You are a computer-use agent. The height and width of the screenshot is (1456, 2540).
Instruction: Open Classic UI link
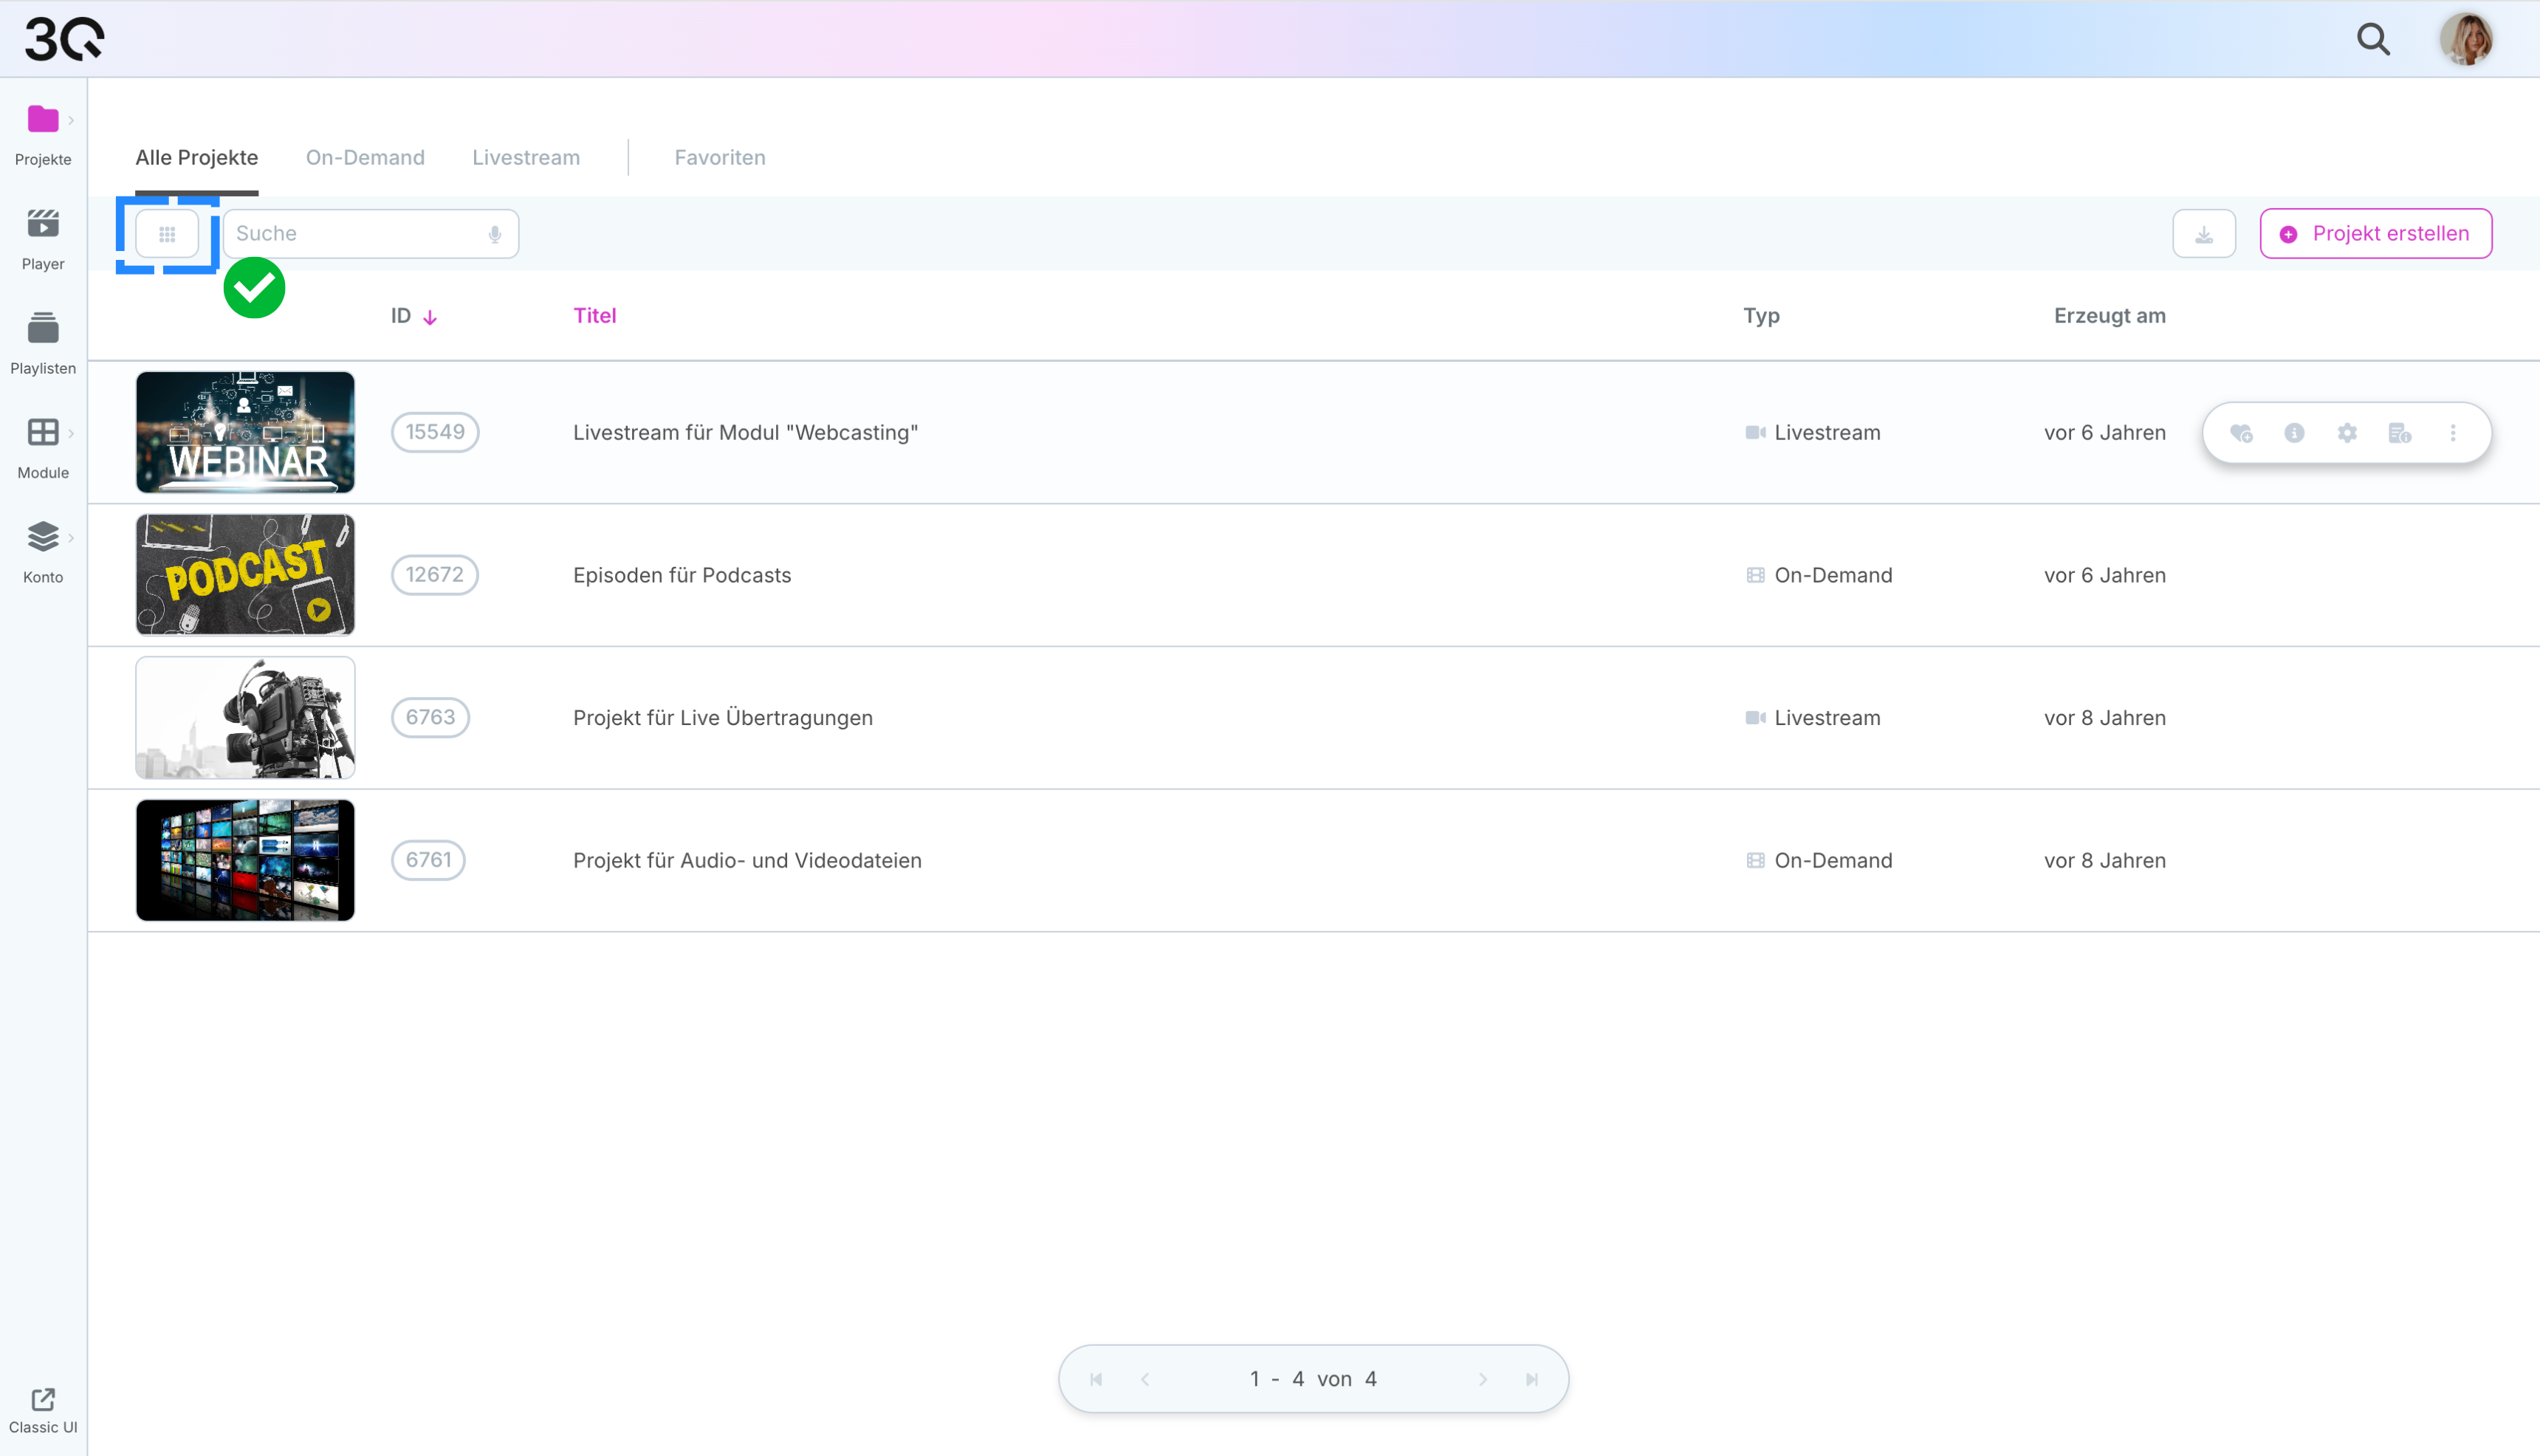point(43,1410)
